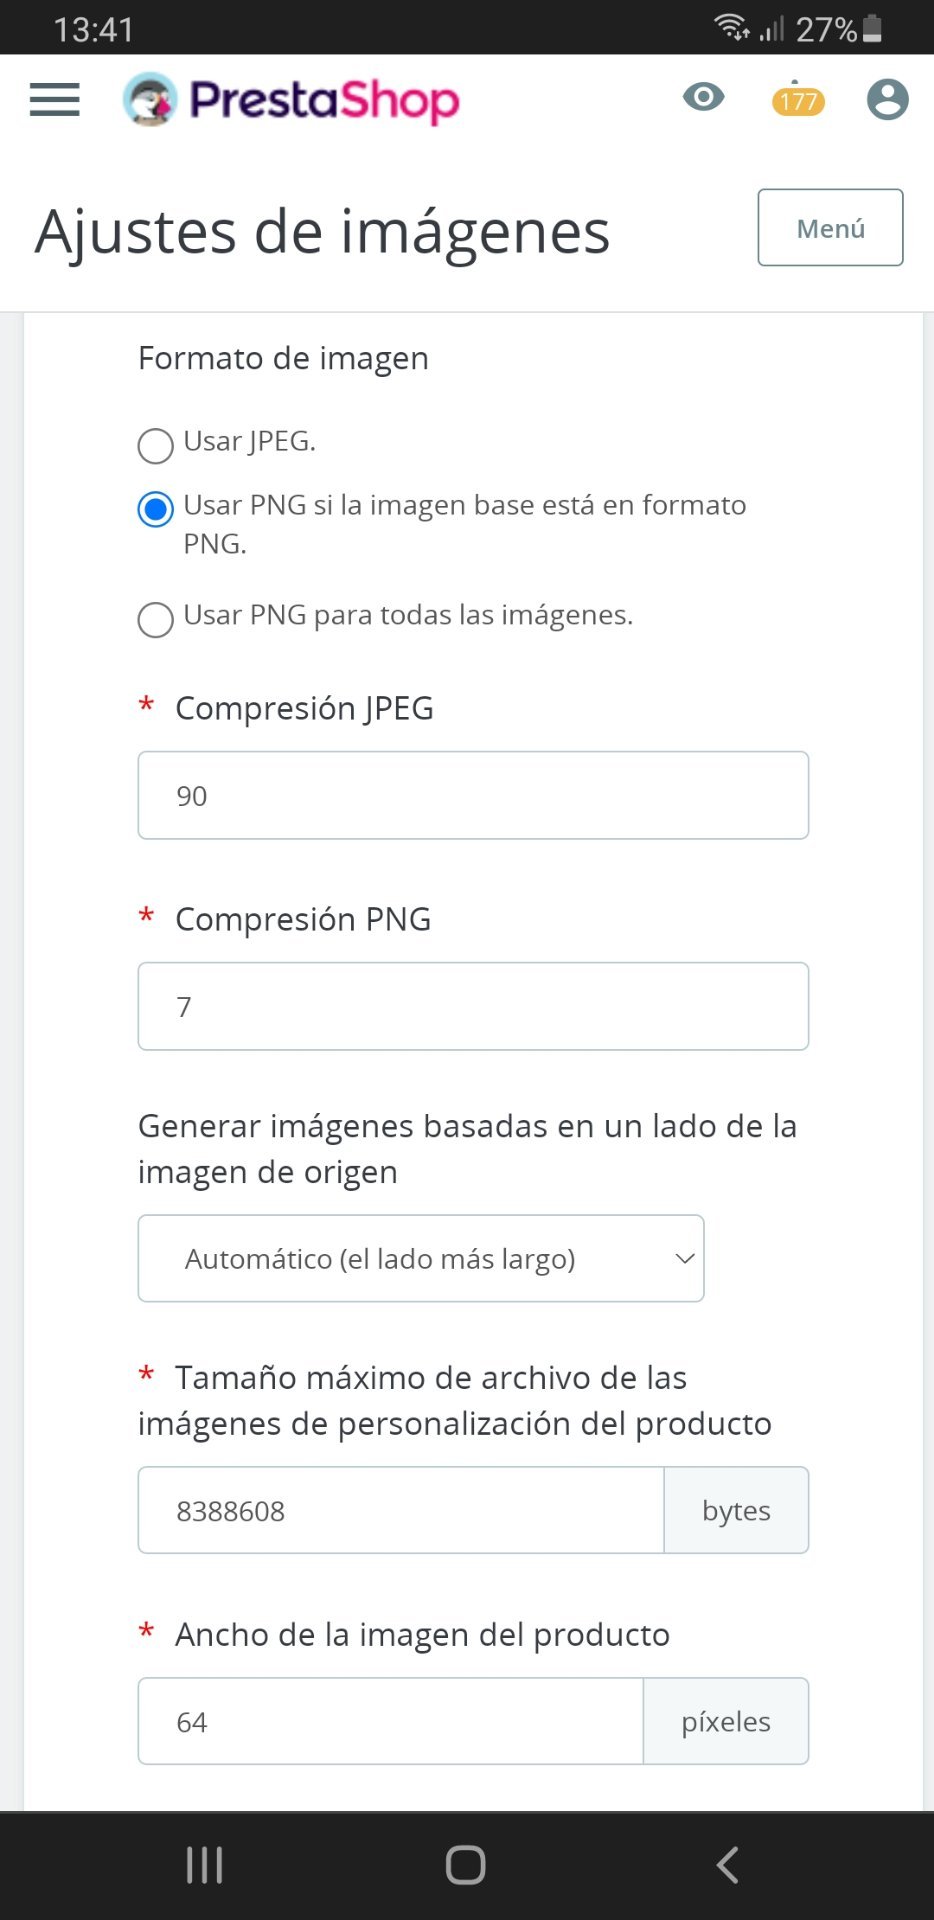Edit the Compresión PNG value field
The width and height of the screenshot is (934, 1920).
pyautogui.click(x=473, y=1006)
